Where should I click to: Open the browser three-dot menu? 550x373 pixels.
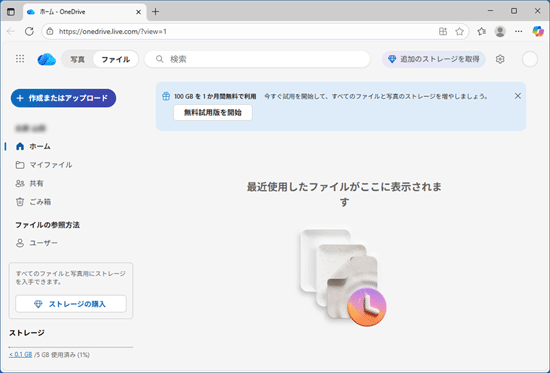(x=518, y=31)
